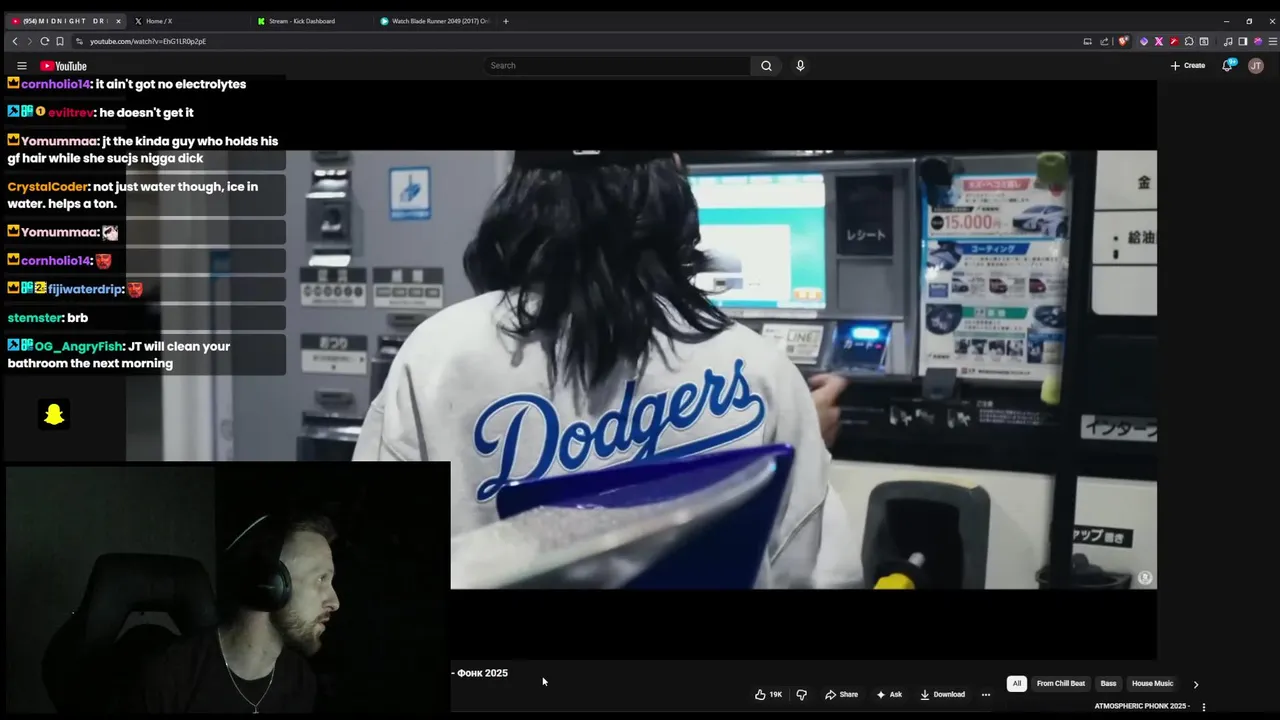This screenshot has height=720, width=1280.
Task: Open options for Atmospheric Phonk 2025 video
Action: pos(1204,707)
